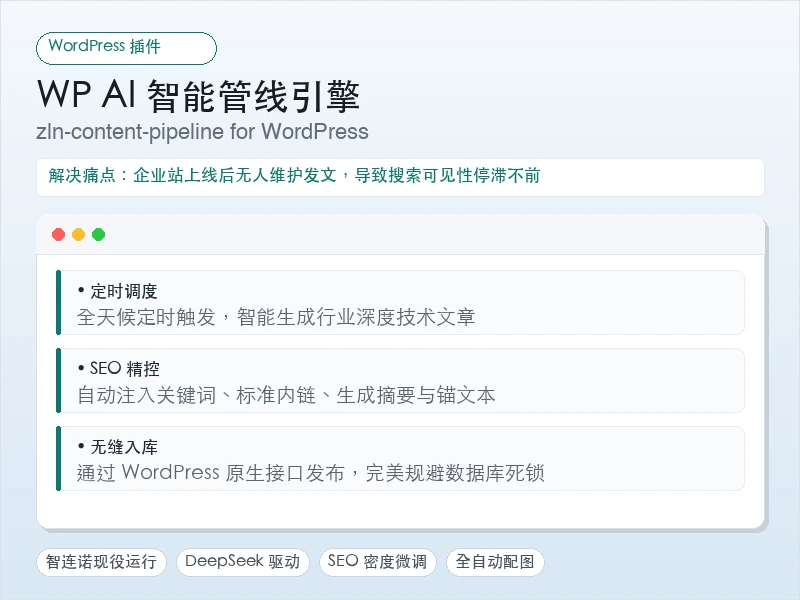This screenshot has height=600, width=800.
Task: Click the red close dot in mock window
Action: tap(59, 234)
